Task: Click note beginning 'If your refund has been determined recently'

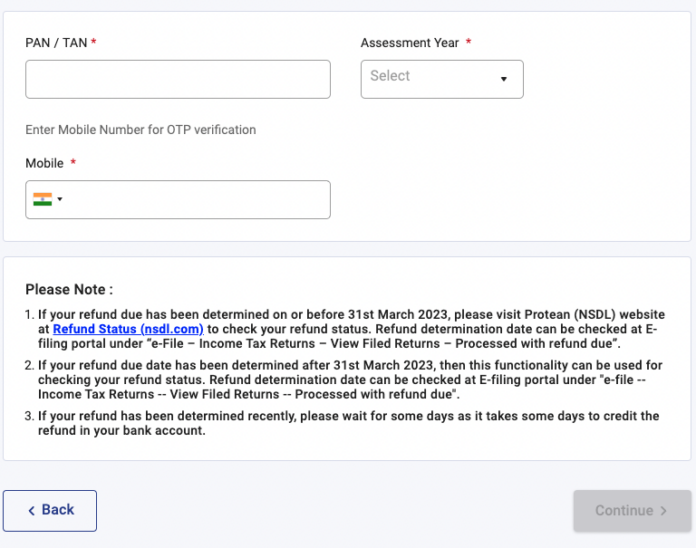Action: click(348, 423)
